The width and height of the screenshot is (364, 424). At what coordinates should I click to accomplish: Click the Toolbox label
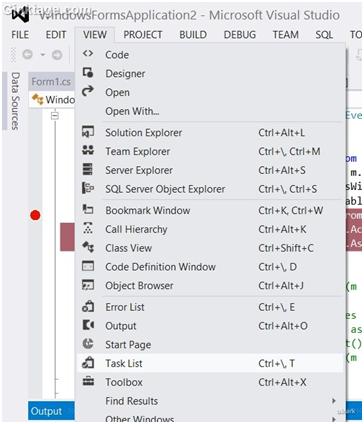coord(124,382)
